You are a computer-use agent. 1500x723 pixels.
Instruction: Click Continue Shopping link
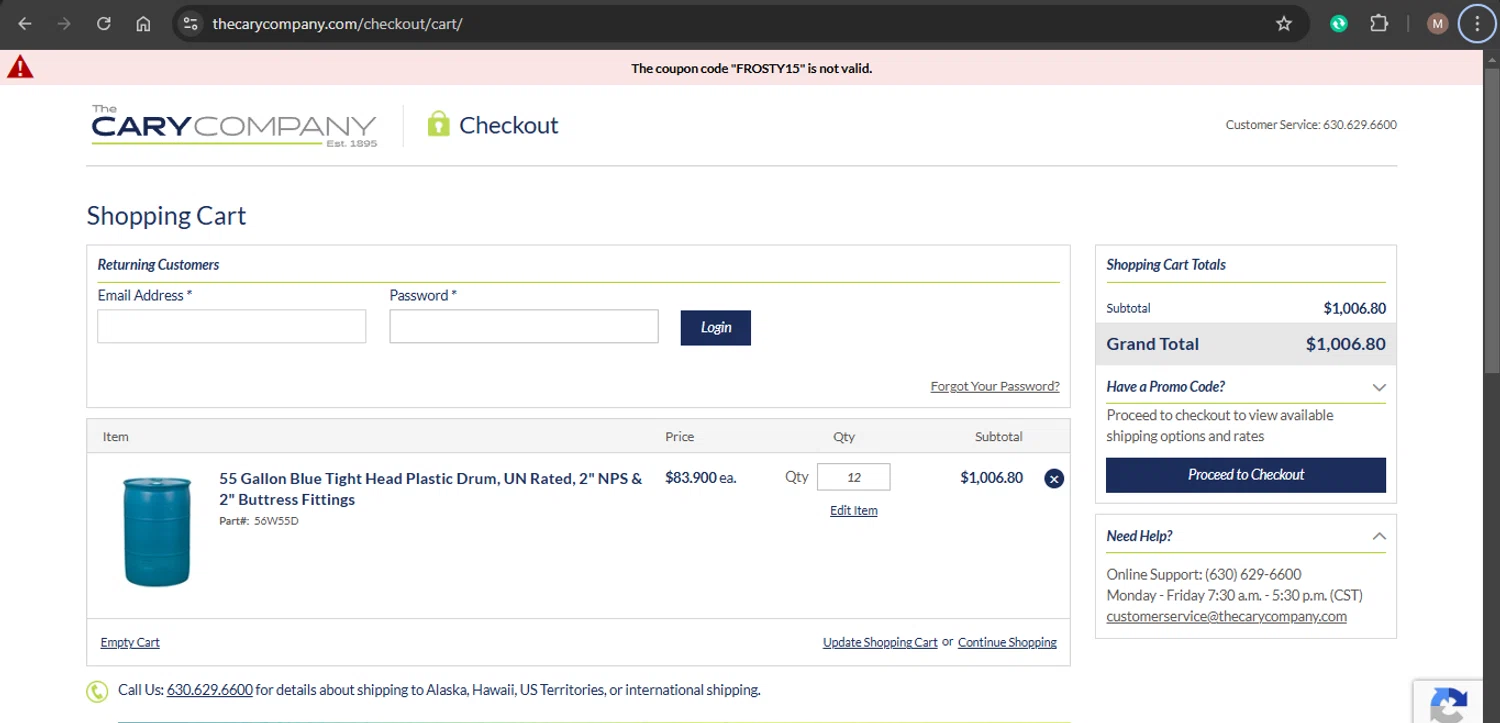point(1007,642)
